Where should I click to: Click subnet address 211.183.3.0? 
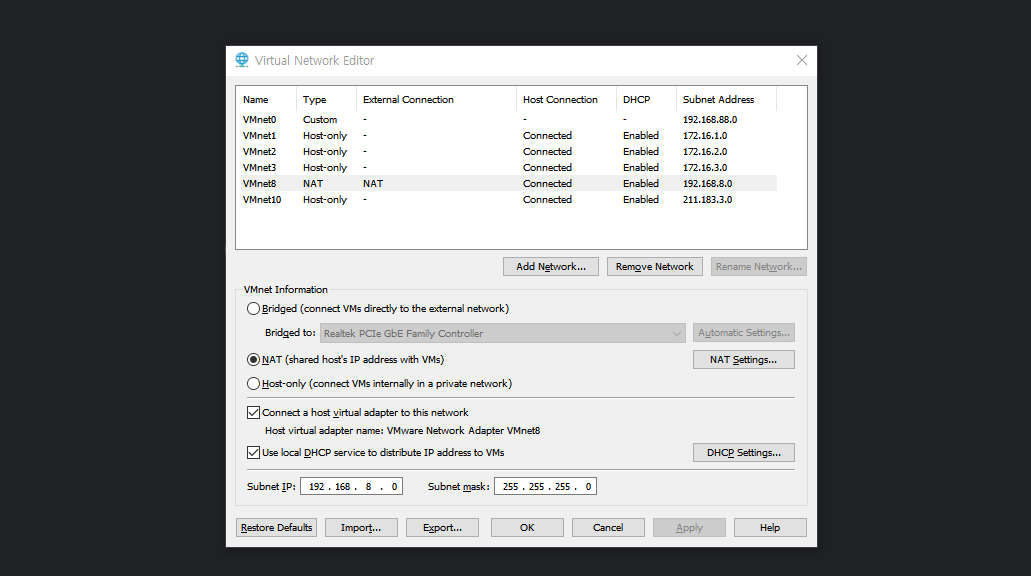tap(707, 199)
